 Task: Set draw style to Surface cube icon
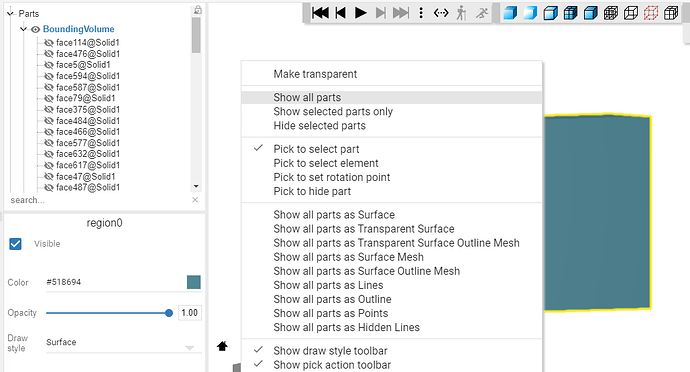point(510,13)
